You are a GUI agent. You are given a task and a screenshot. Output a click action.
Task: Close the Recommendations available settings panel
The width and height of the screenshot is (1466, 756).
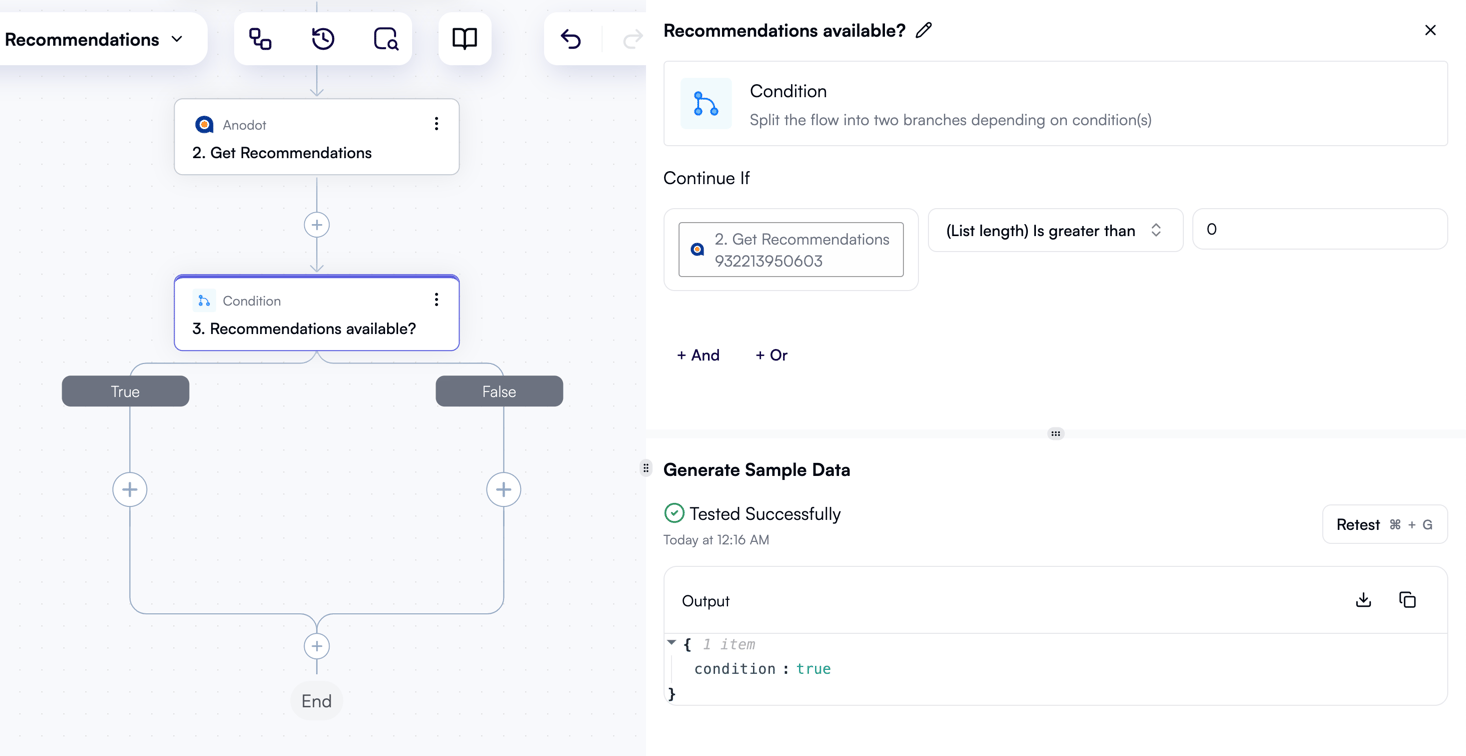click(x=1430, y=30)
